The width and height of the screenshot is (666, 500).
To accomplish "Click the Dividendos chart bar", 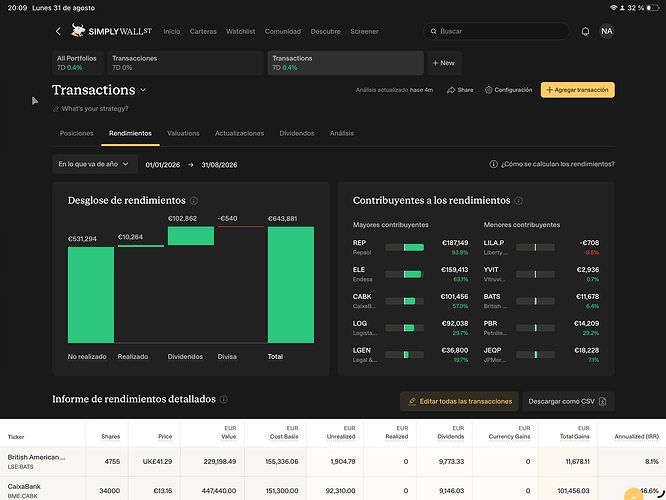I will 191,236.
